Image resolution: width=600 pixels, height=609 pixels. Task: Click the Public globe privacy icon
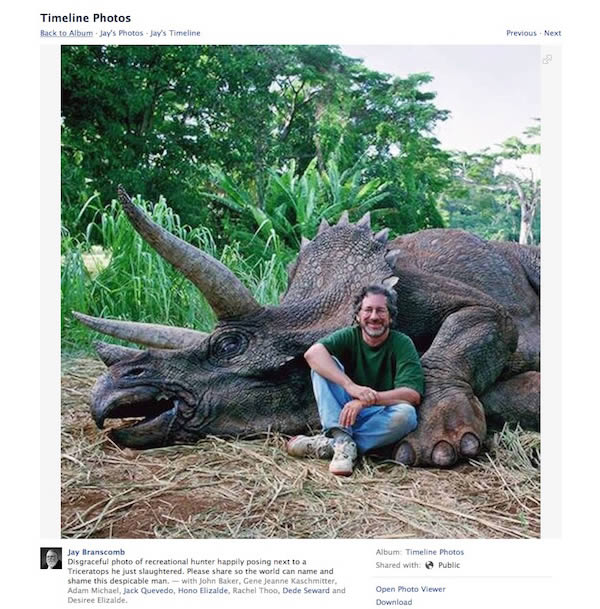pyautogui.click(x=429, y=565)
